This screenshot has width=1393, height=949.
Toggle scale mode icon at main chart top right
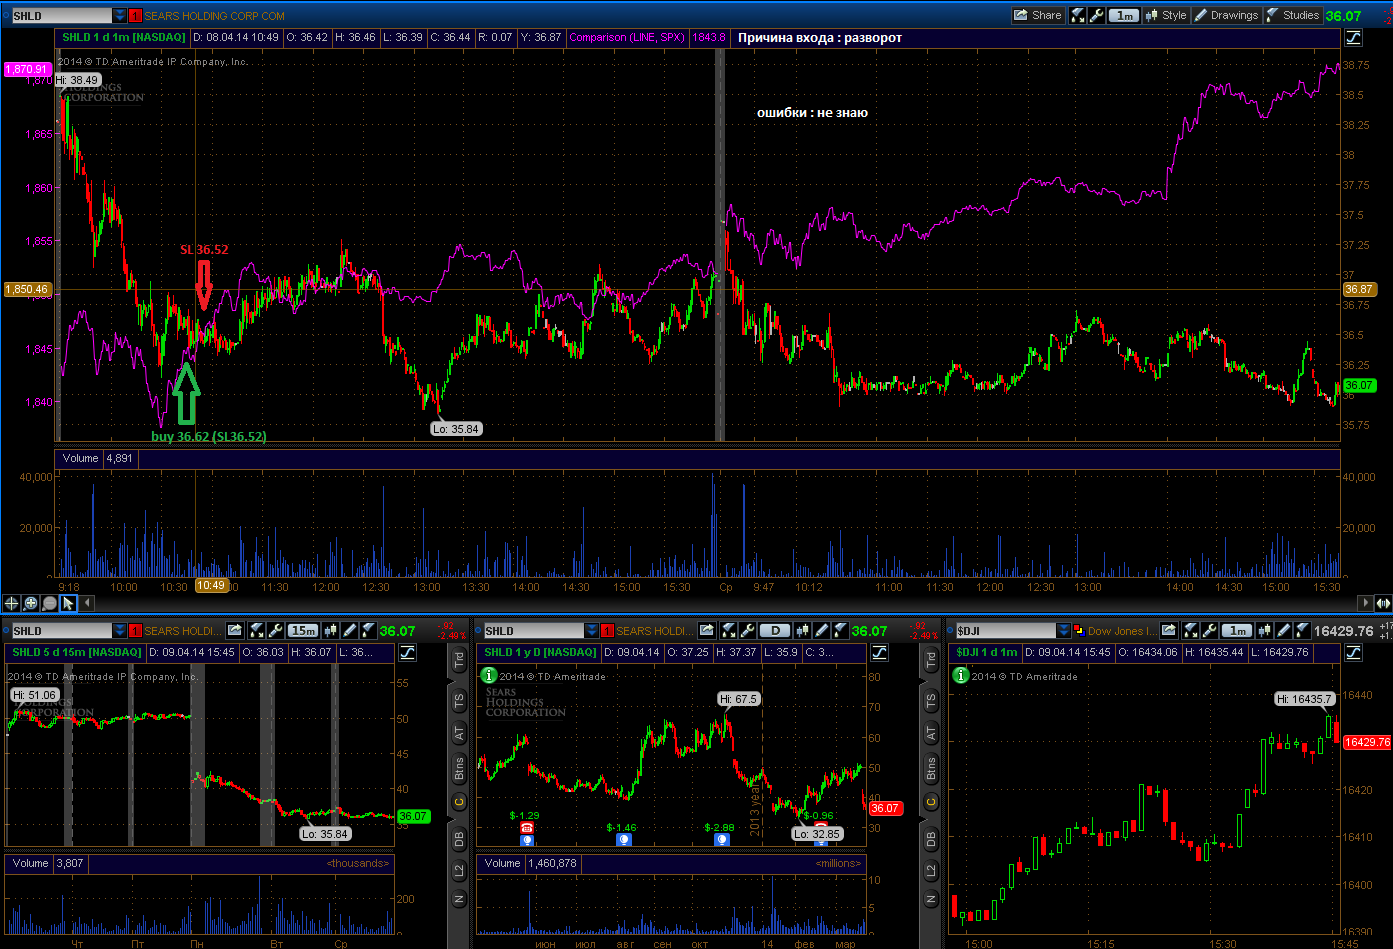pos(1354,38)
